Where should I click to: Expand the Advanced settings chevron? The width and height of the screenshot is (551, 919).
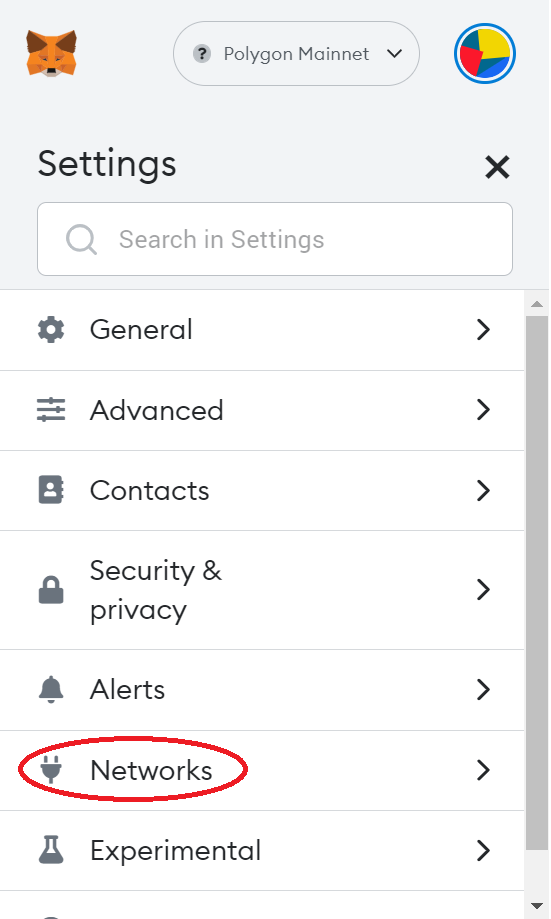pos(483,410)
